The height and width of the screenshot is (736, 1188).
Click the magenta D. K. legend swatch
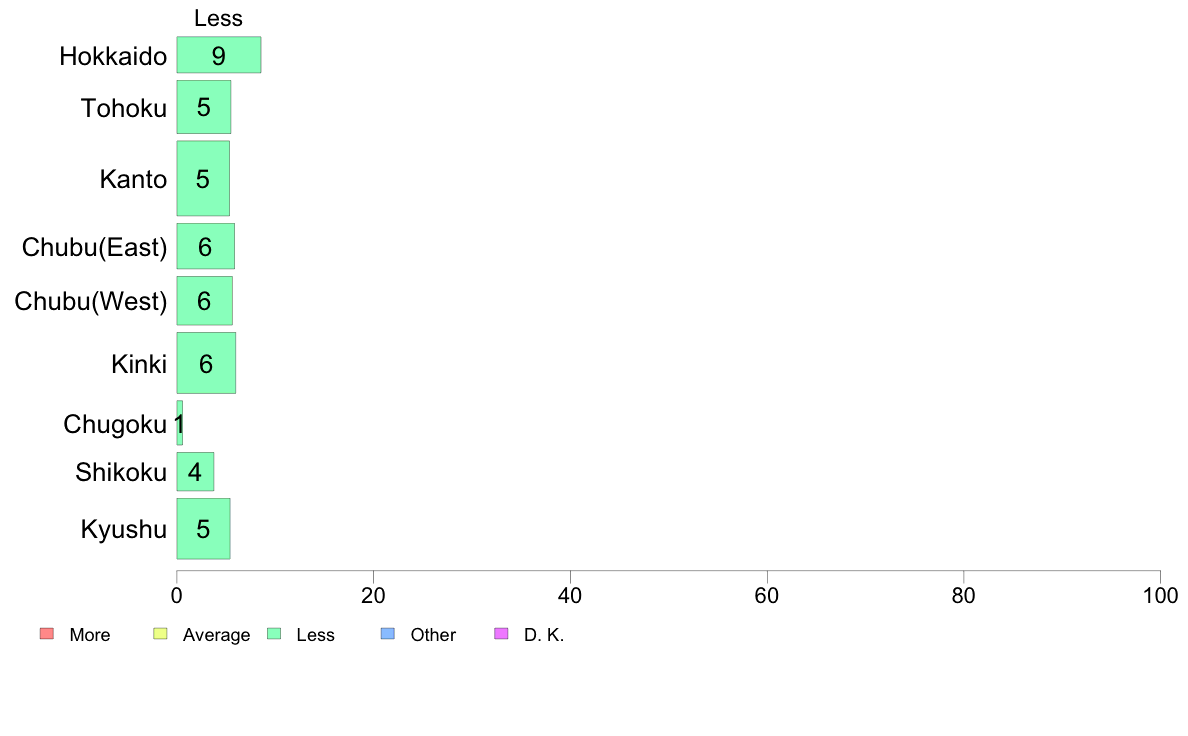pos(501,634)
